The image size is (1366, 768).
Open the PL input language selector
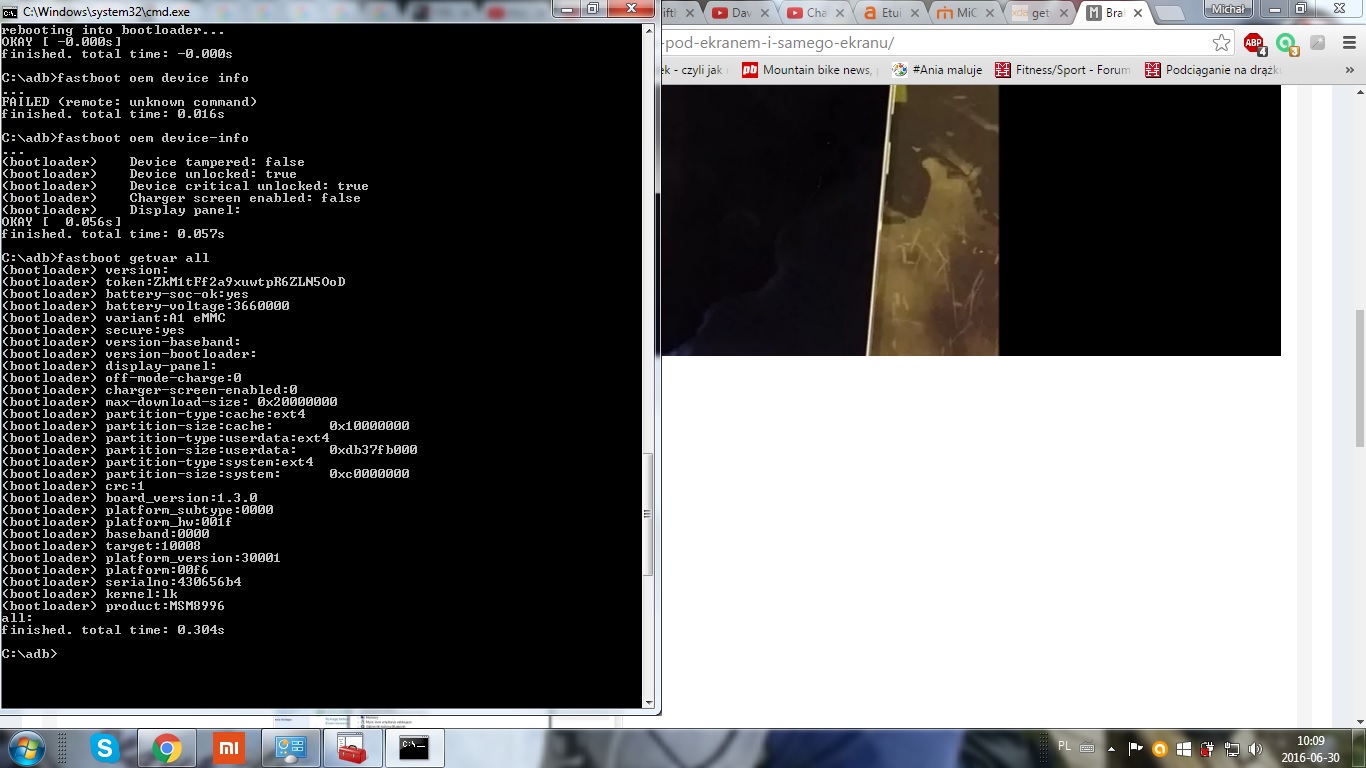click(x=1064, y=747)
